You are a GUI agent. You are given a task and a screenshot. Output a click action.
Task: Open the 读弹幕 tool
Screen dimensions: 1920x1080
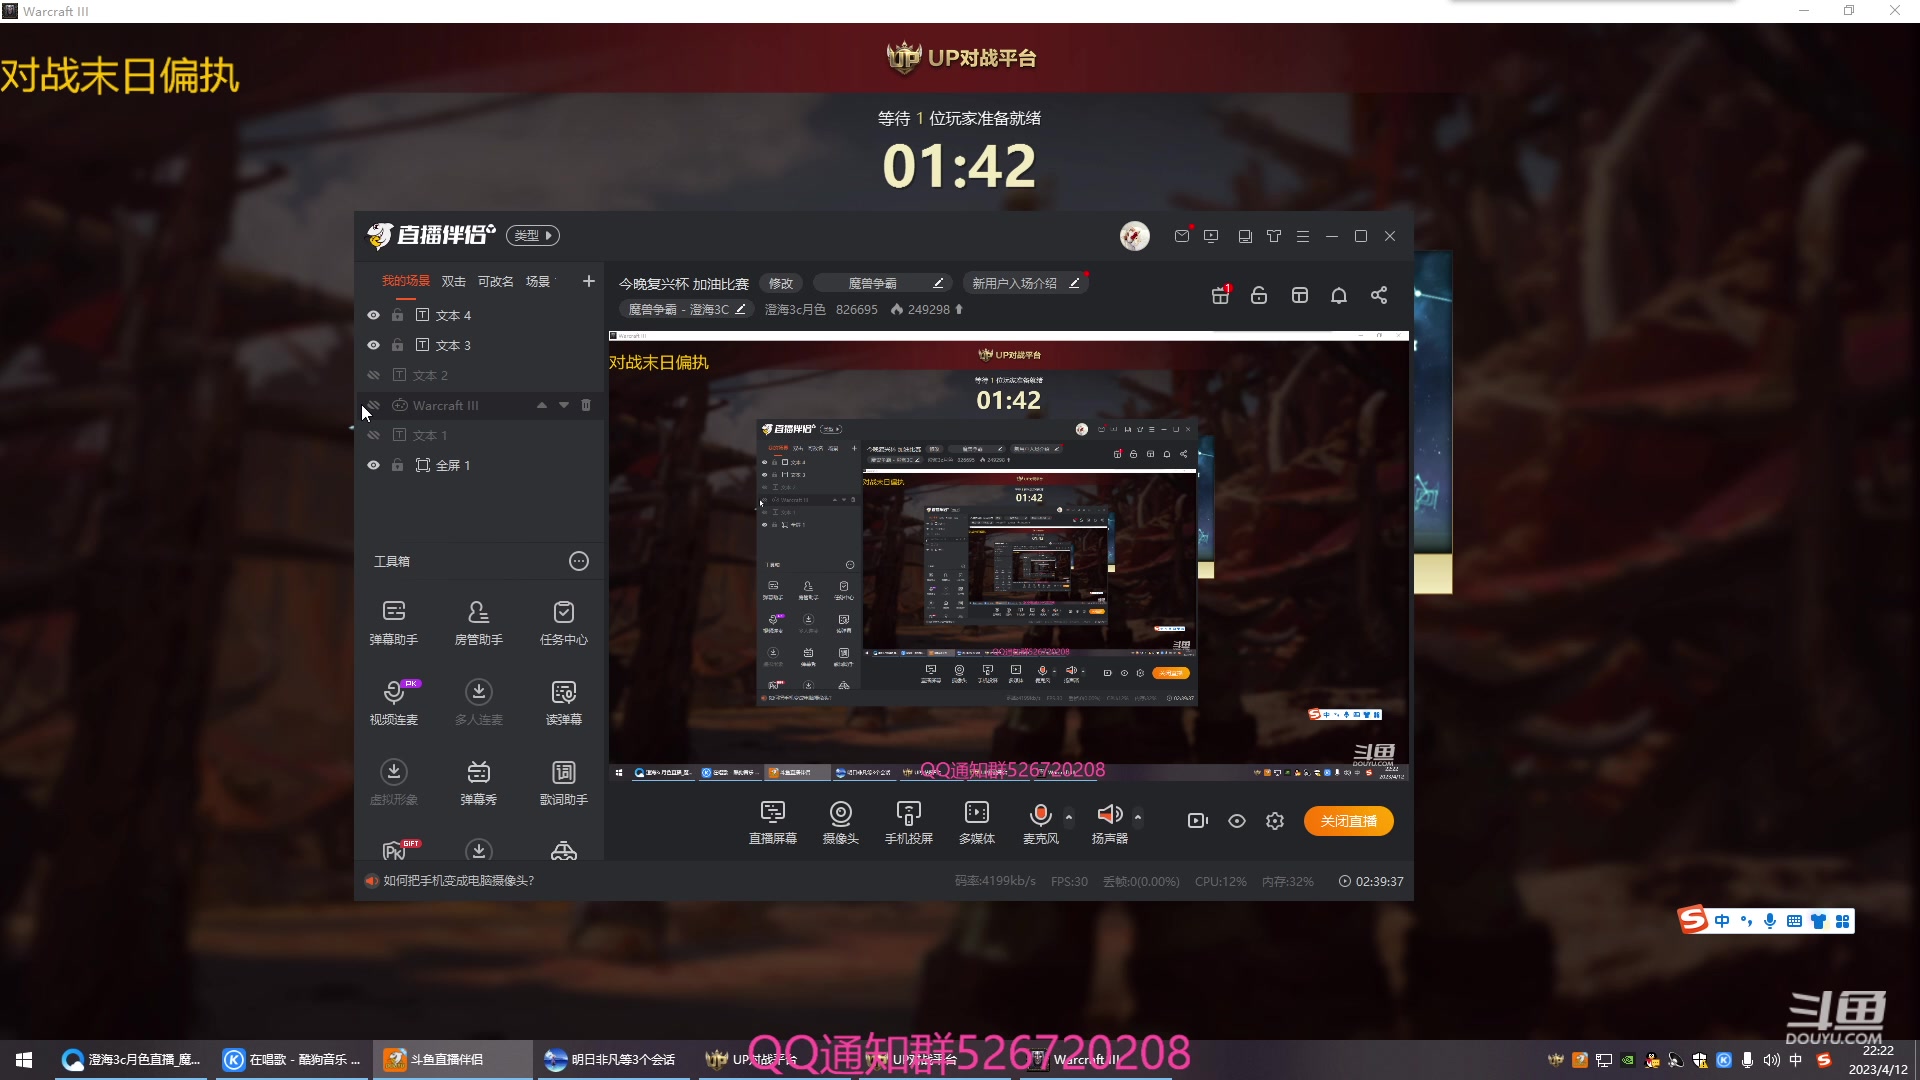563,702
